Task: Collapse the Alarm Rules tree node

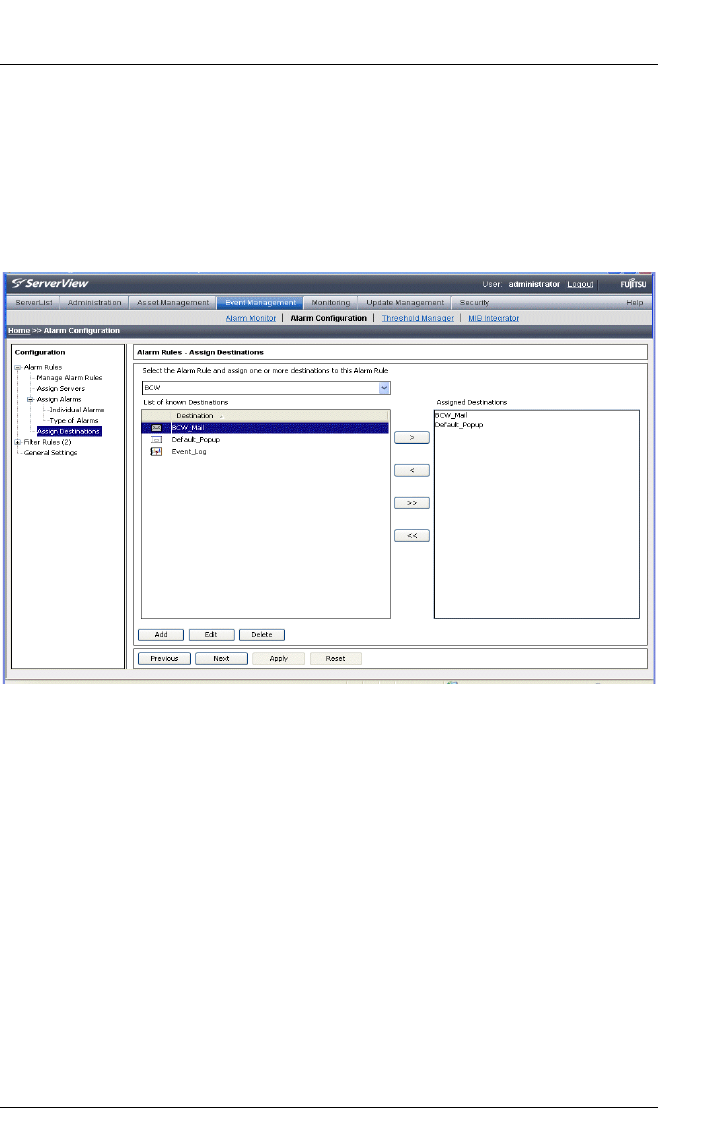Action: (17, 367)
